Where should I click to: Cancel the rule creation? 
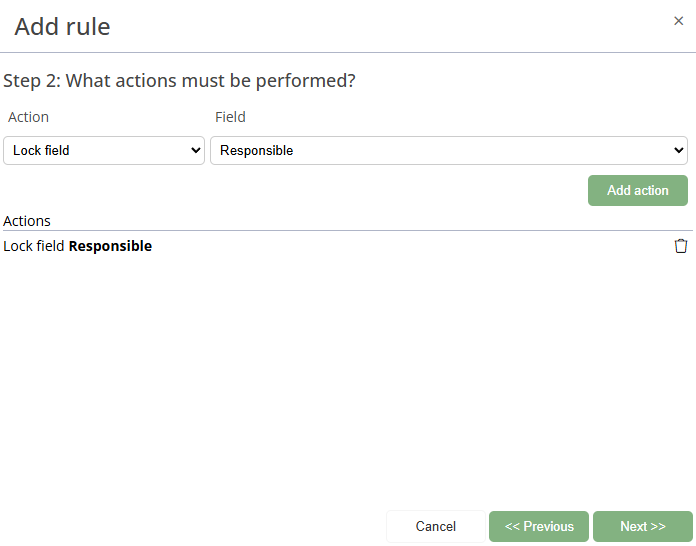(436, 527)
